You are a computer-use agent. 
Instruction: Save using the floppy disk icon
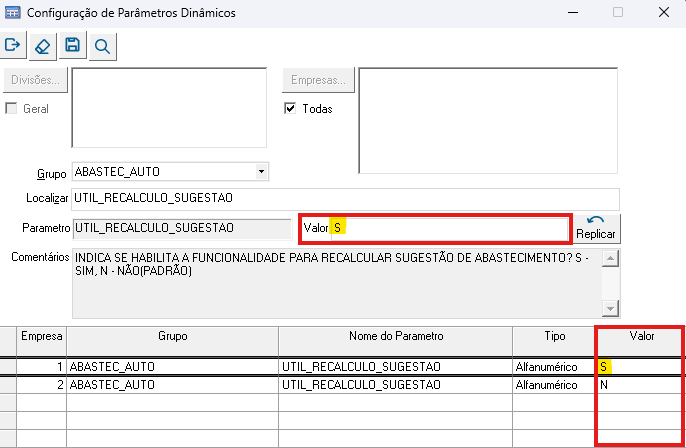tap(72, 45)
